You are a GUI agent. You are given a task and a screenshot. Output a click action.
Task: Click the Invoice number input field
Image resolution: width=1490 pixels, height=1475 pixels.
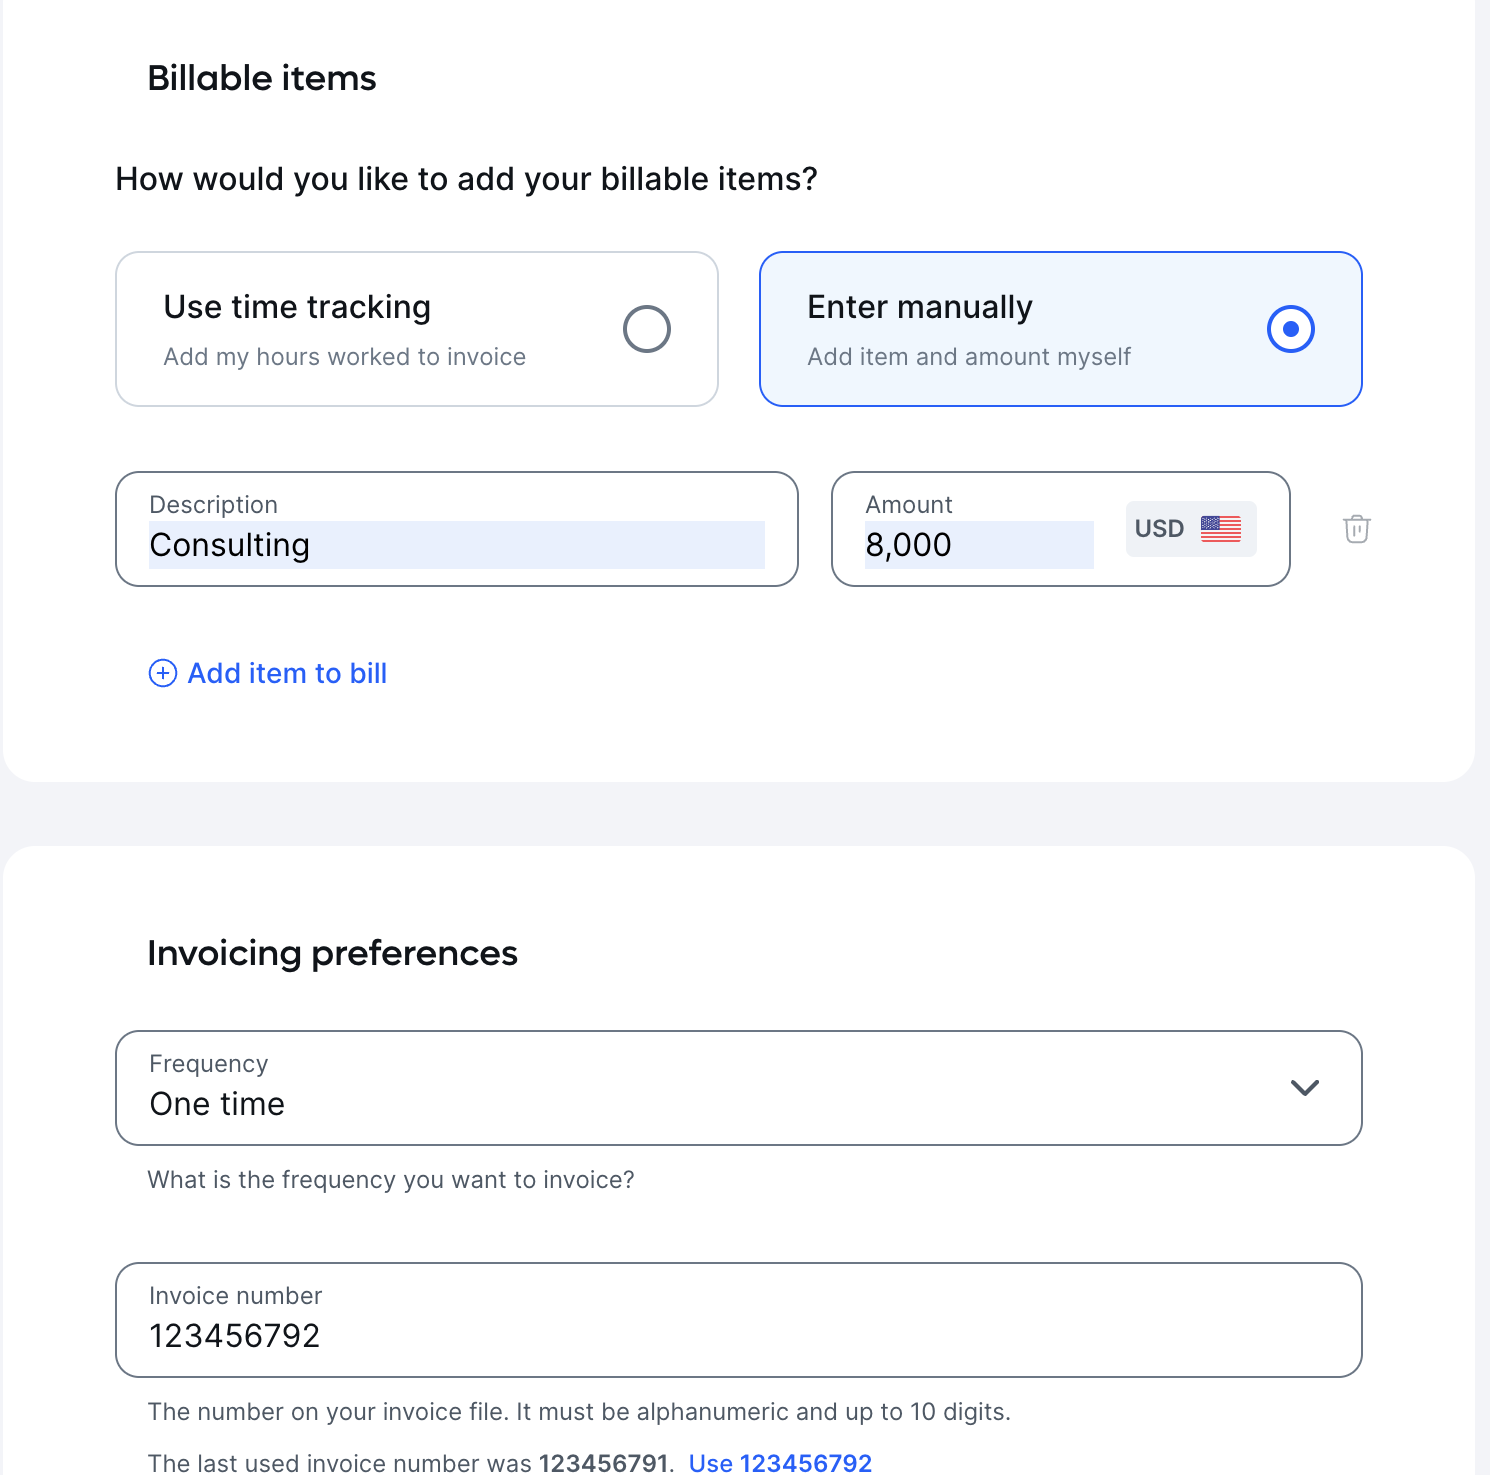click(x=739, y=1320)
